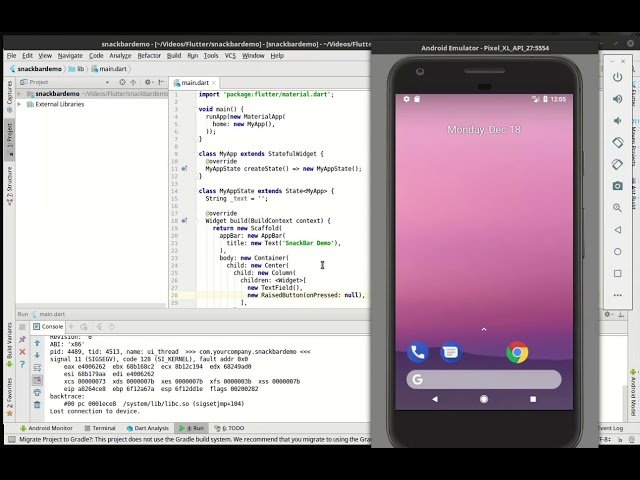The height and width of the screenshot is (480, 640).
Task: Click hot reload lightning icon
Action: (x=71, y=327)
